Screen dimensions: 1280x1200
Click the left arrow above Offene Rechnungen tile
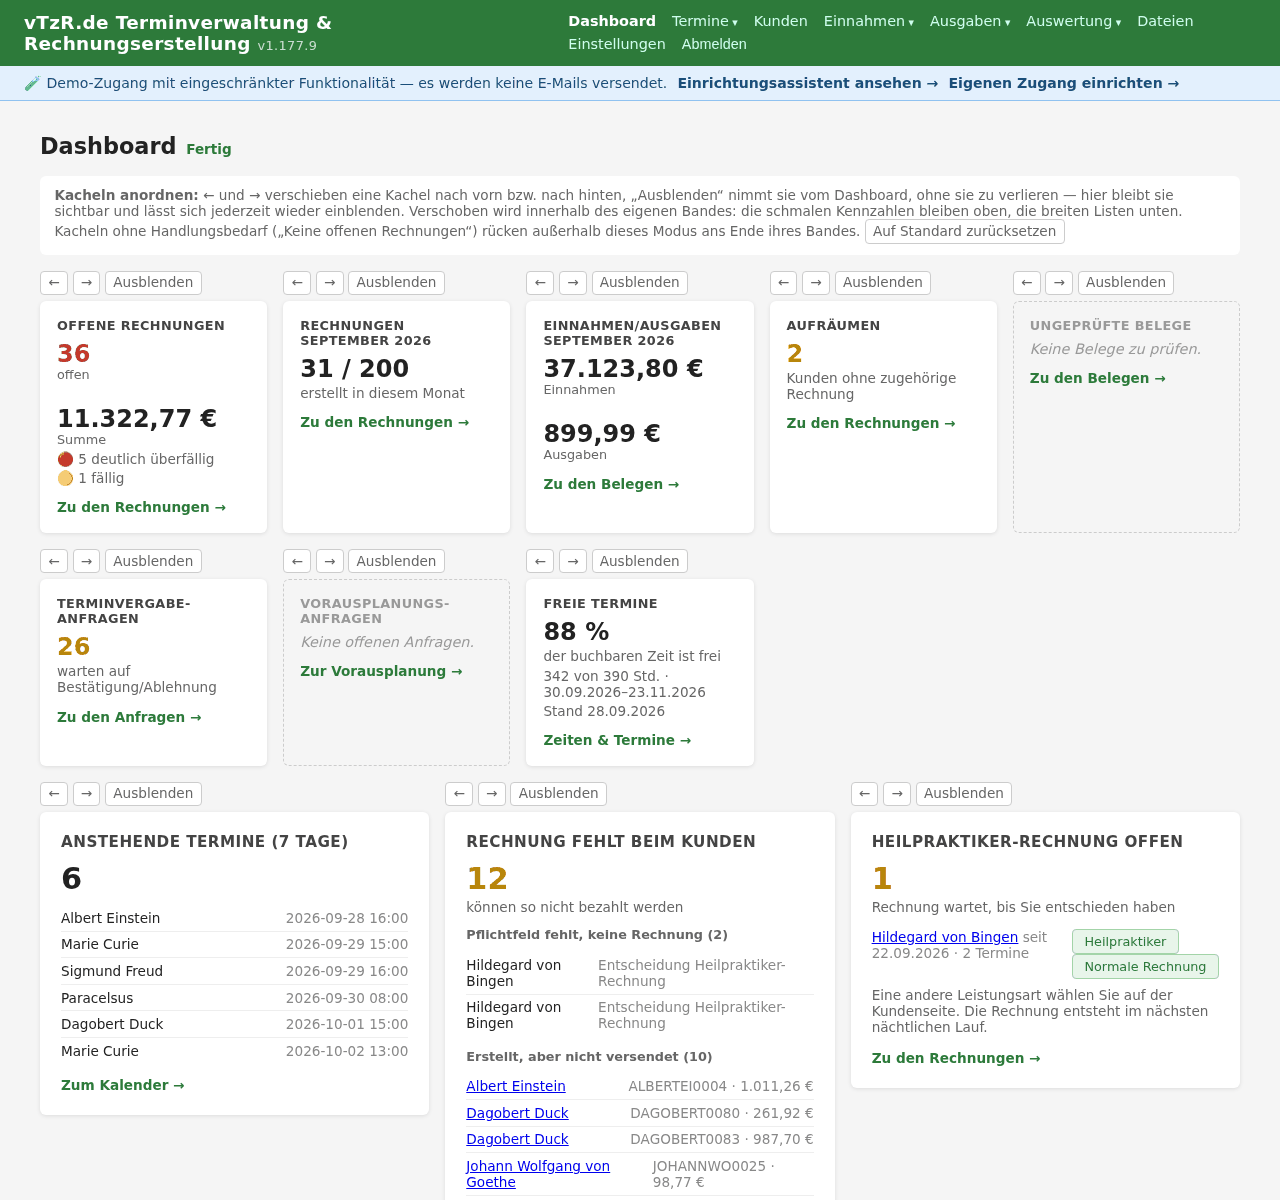(54, 283)
